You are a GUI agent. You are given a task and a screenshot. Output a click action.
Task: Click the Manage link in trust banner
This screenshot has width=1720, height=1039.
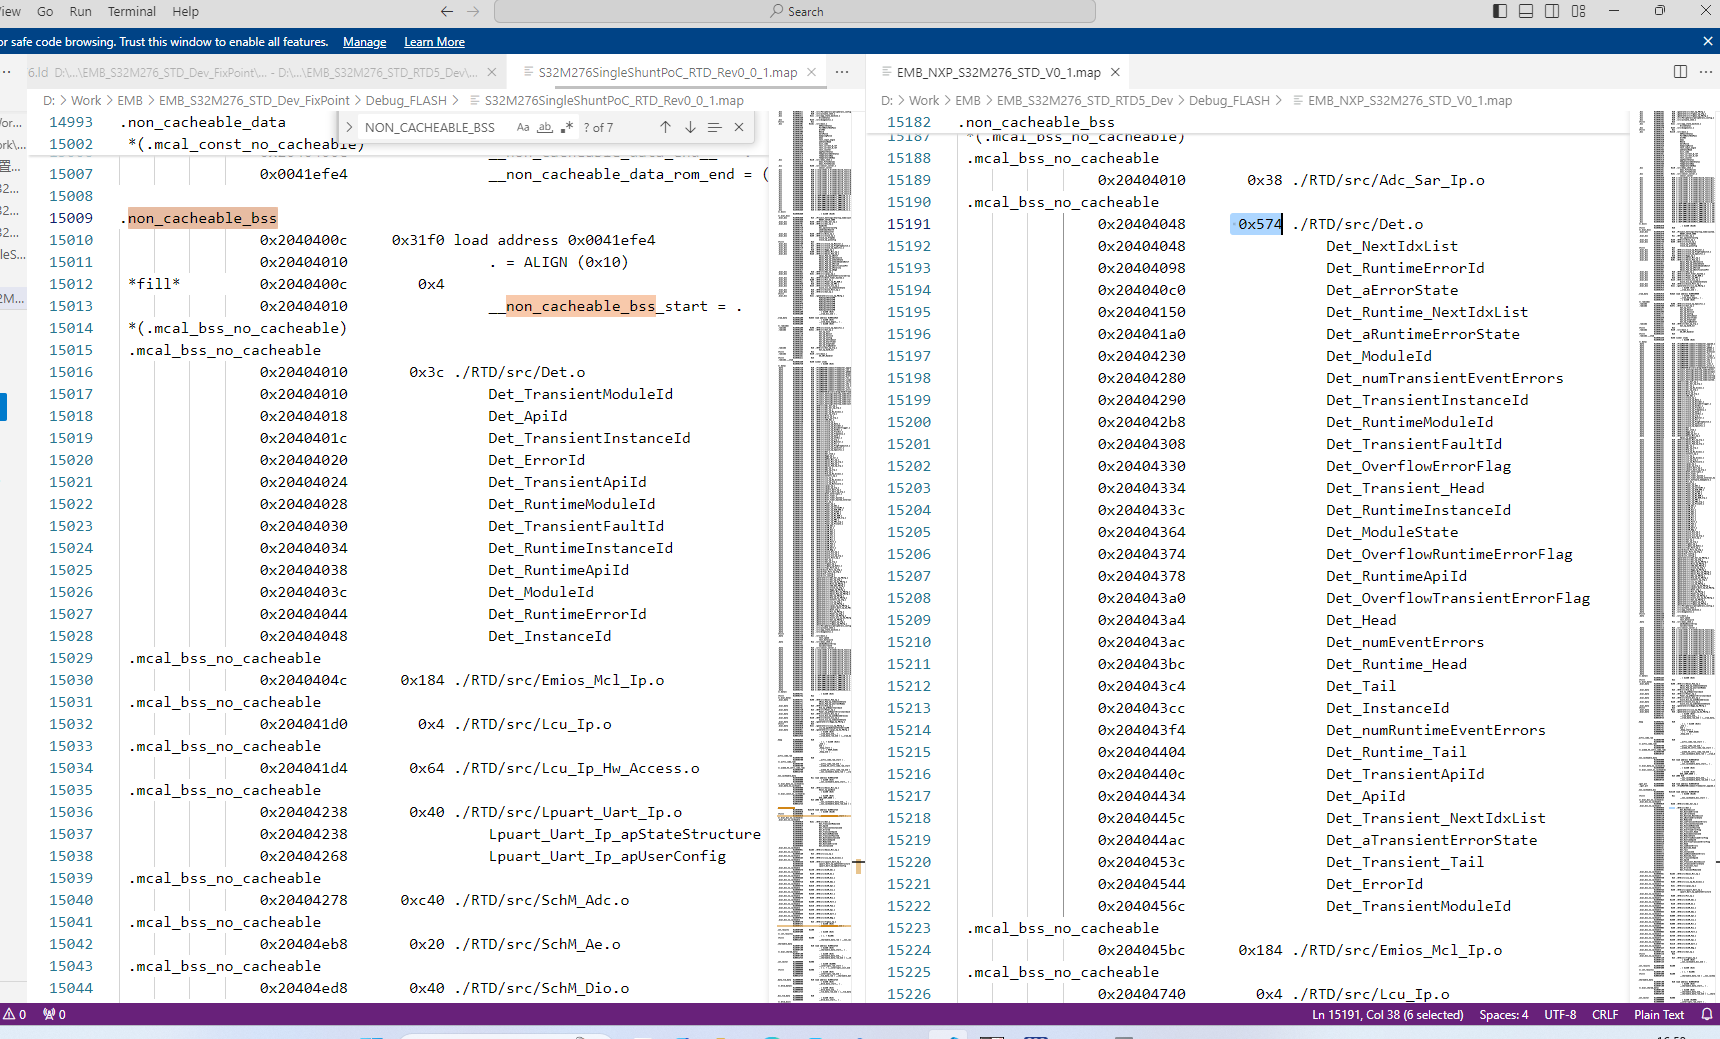click(364, 41)
